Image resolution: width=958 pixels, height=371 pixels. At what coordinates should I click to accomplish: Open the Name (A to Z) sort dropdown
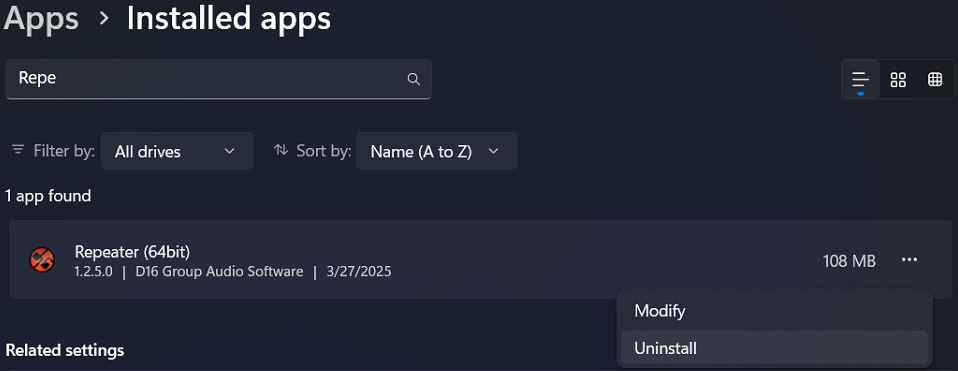436,151
